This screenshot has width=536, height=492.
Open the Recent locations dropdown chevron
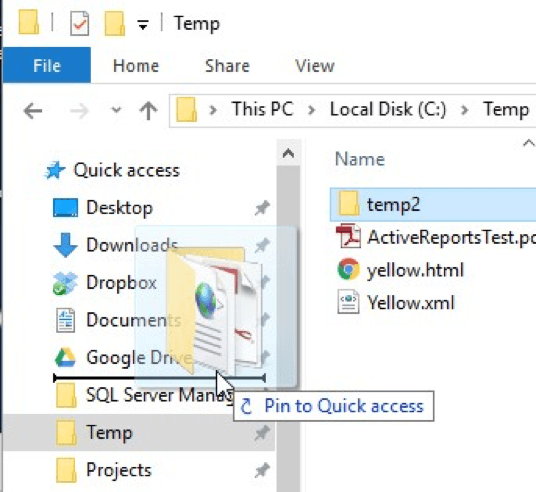click(116, 110)
